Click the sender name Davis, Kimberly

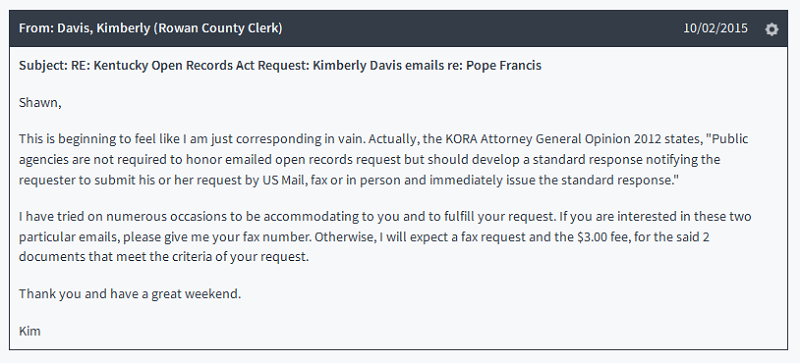tap(104, 28)
